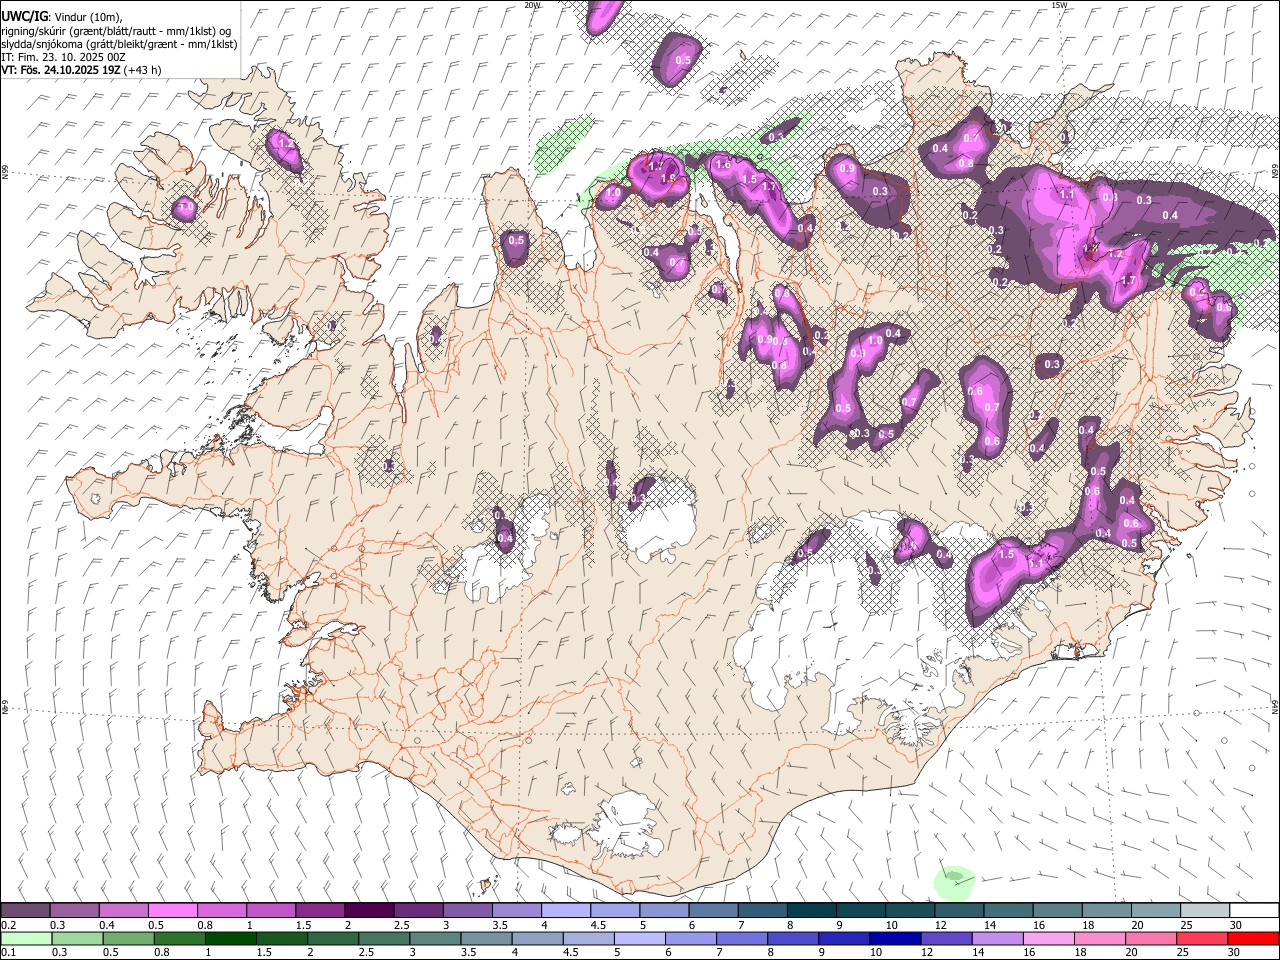Click the 'rigning/skúrir' legend description line

tap(115, 30)
